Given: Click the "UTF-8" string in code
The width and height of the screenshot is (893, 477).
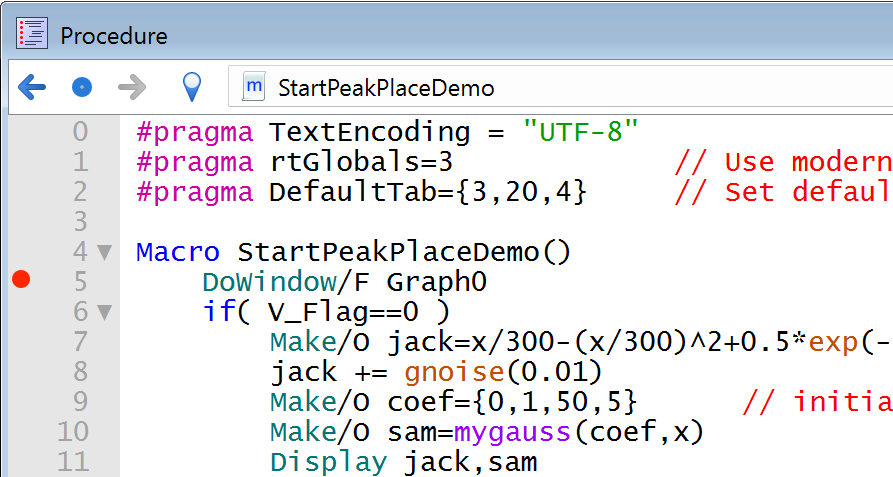Looking at the screenshot, I should pos(580,132).
